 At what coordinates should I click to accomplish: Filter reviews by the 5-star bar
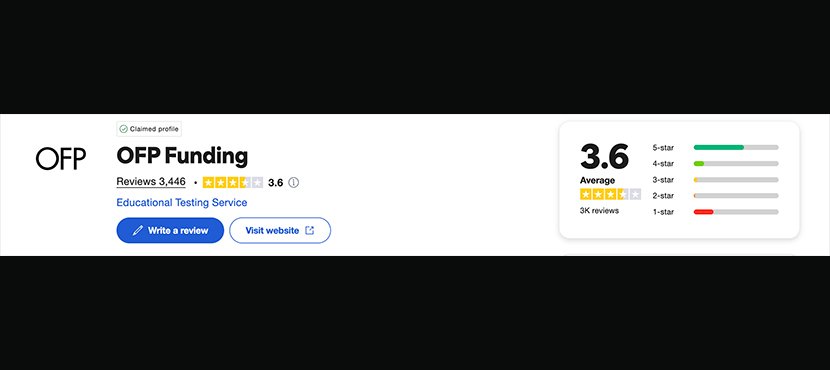click(715, 147)
